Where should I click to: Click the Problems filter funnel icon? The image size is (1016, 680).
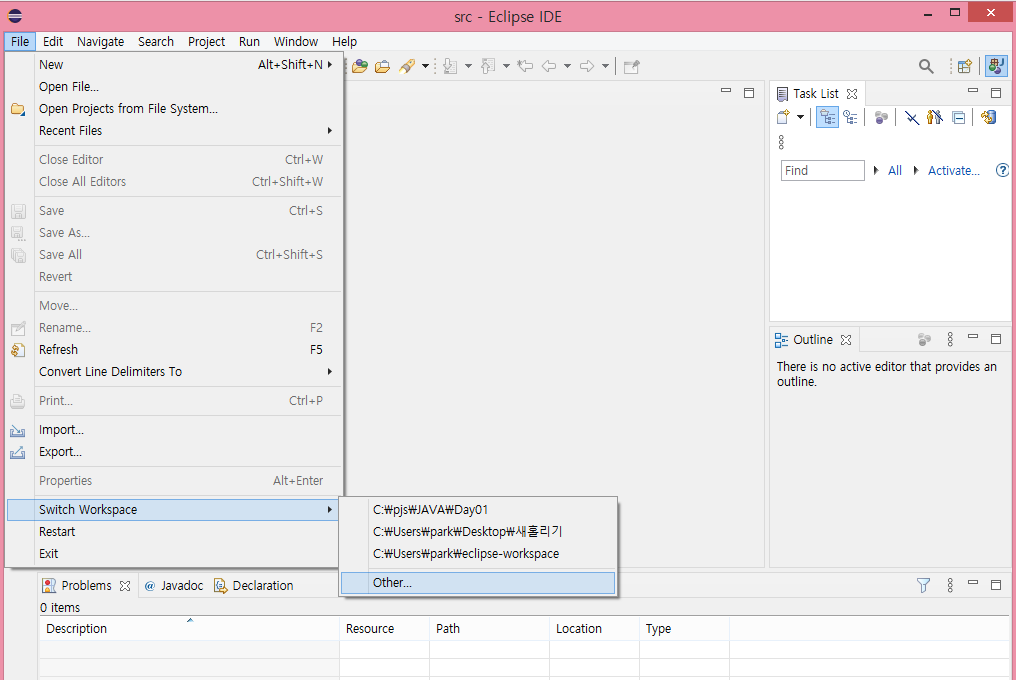923,585
